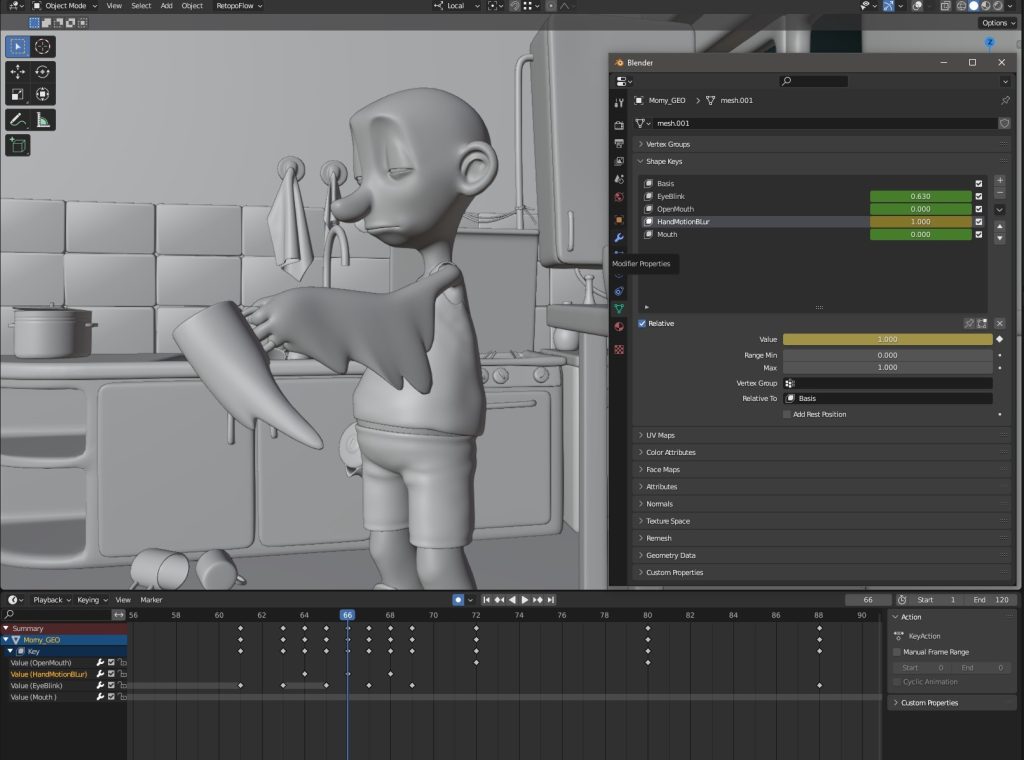Move shape key up in list
The width and height of the screenshot is (1024, 760).
[1000, 226]
